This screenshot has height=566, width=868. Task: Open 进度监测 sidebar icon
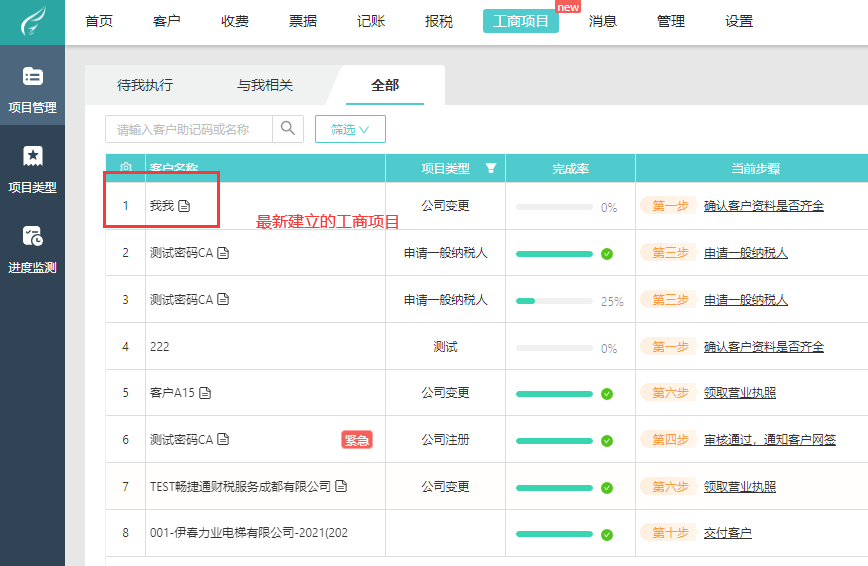[33, 236]
